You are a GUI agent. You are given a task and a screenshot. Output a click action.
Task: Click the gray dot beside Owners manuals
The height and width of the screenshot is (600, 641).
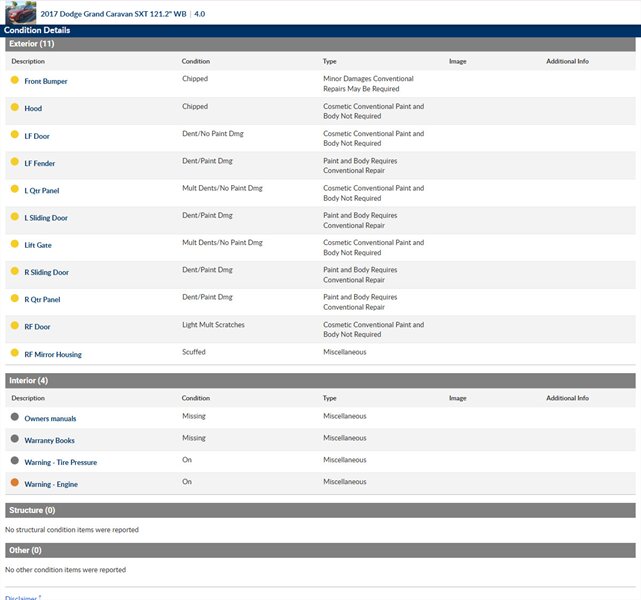(x=14, y=417)
